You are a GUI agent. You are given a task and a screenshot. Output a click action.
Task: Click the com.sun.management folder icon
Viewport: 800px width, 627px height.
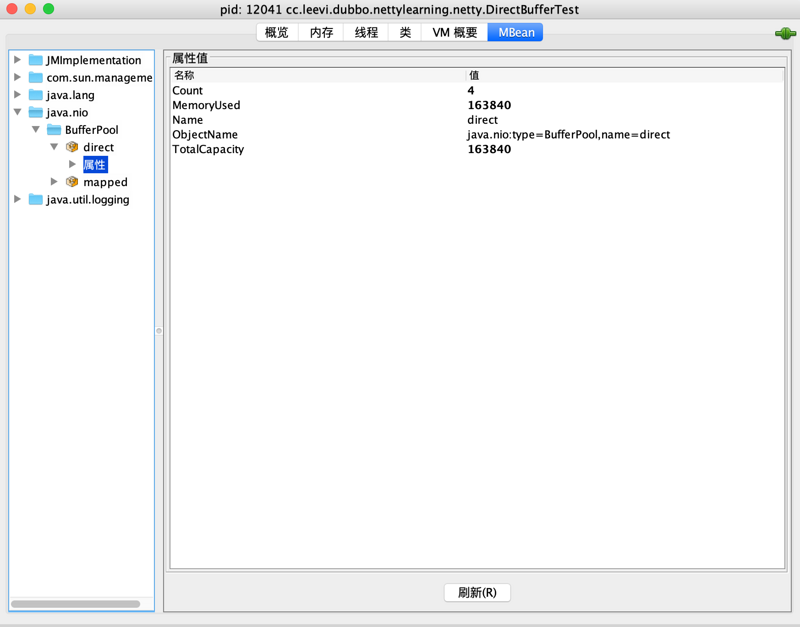[35, 78]
